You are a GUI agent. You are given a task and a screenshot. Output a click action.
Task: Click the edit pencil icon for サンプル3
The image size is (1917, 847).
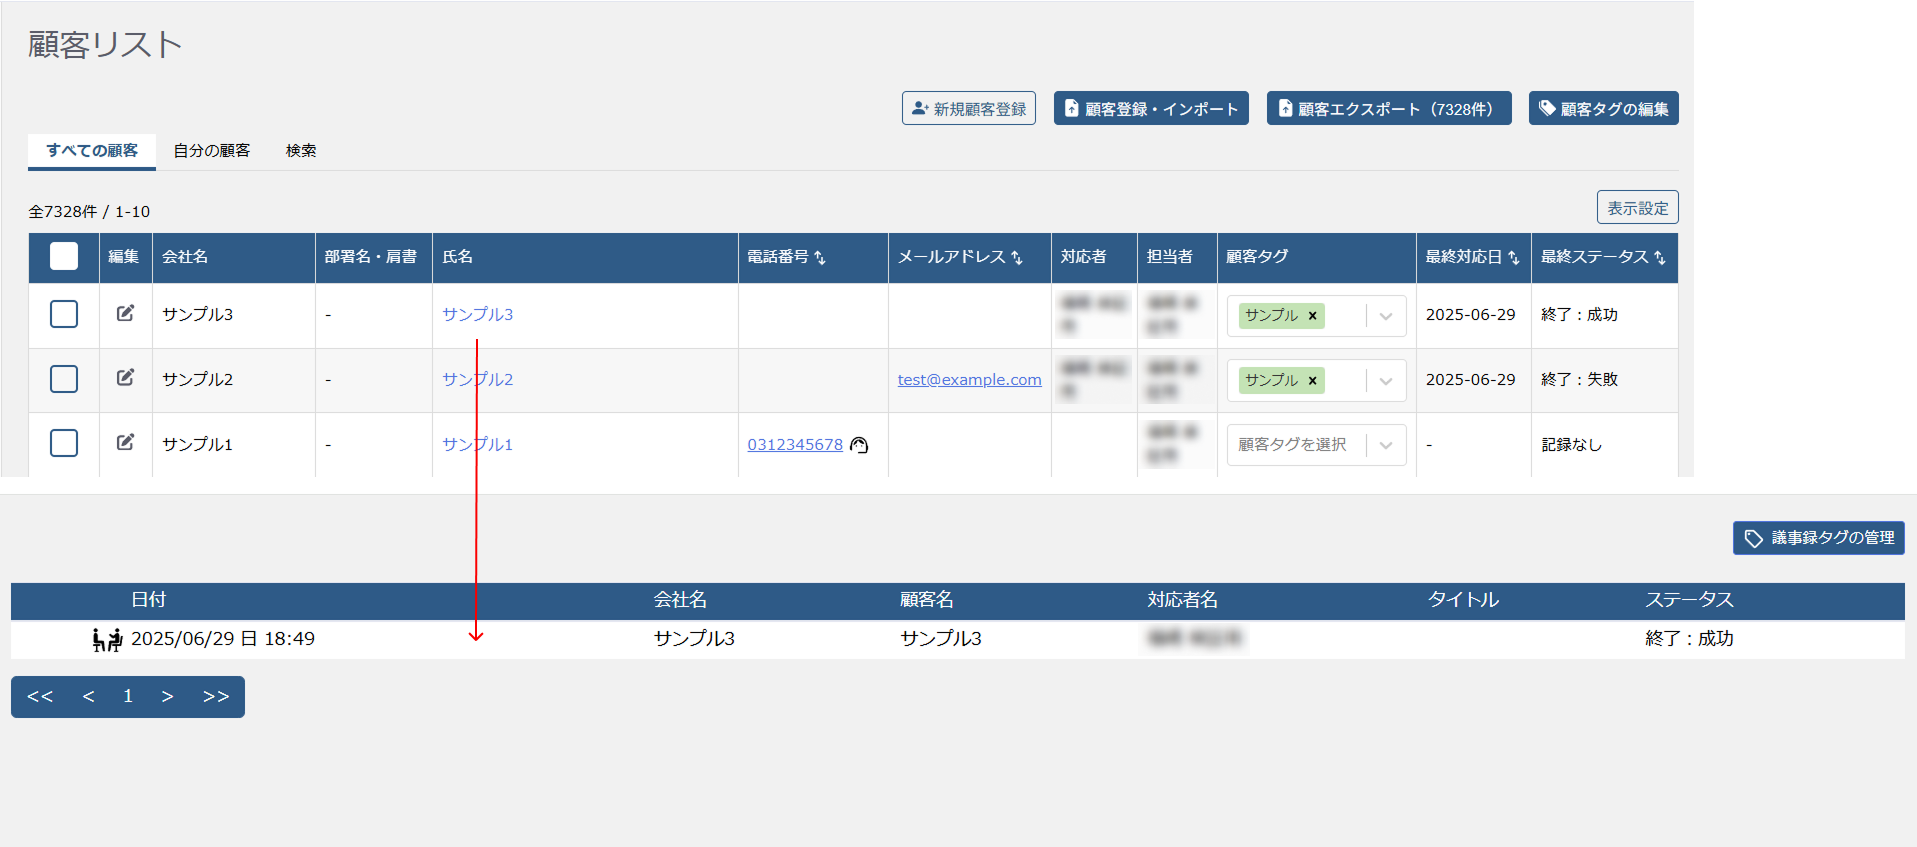click(125, 313)
